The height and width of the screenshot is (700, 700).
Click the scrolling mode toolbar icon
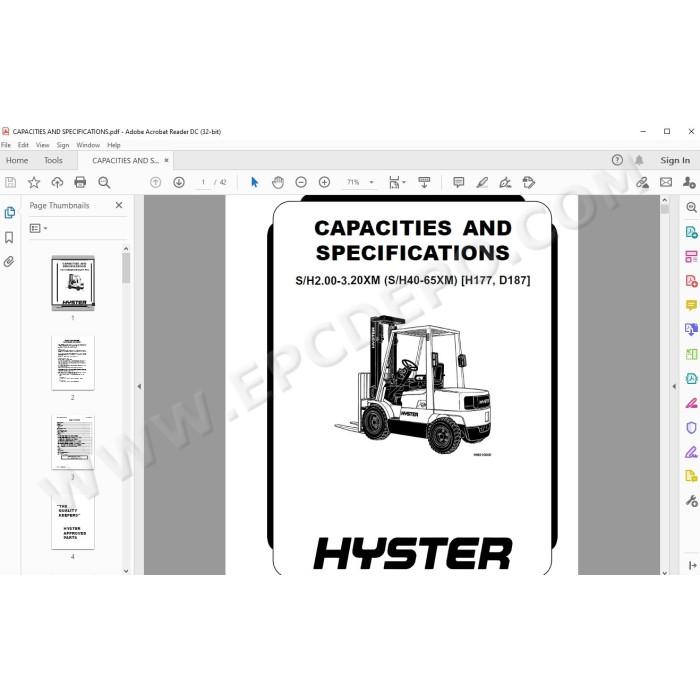click(x=424, y=182)
